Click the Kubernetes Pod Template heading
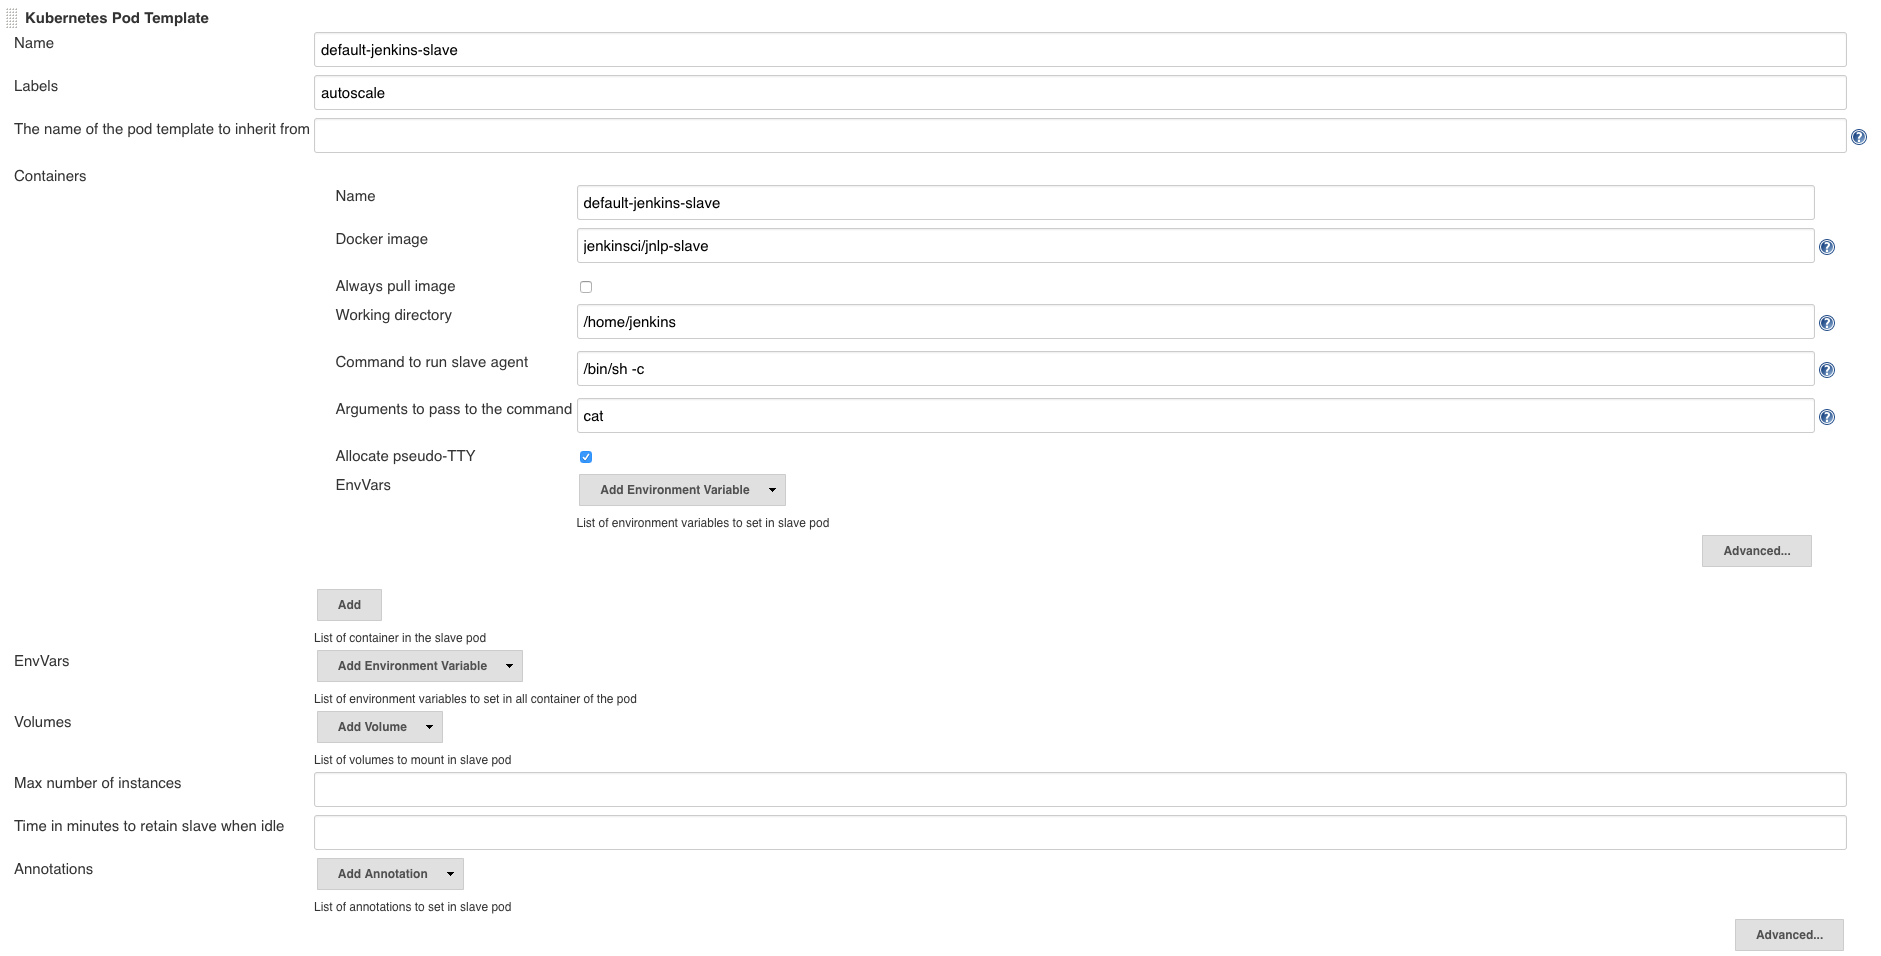This screenshot has width=1881, height=956. coord(117,18)
